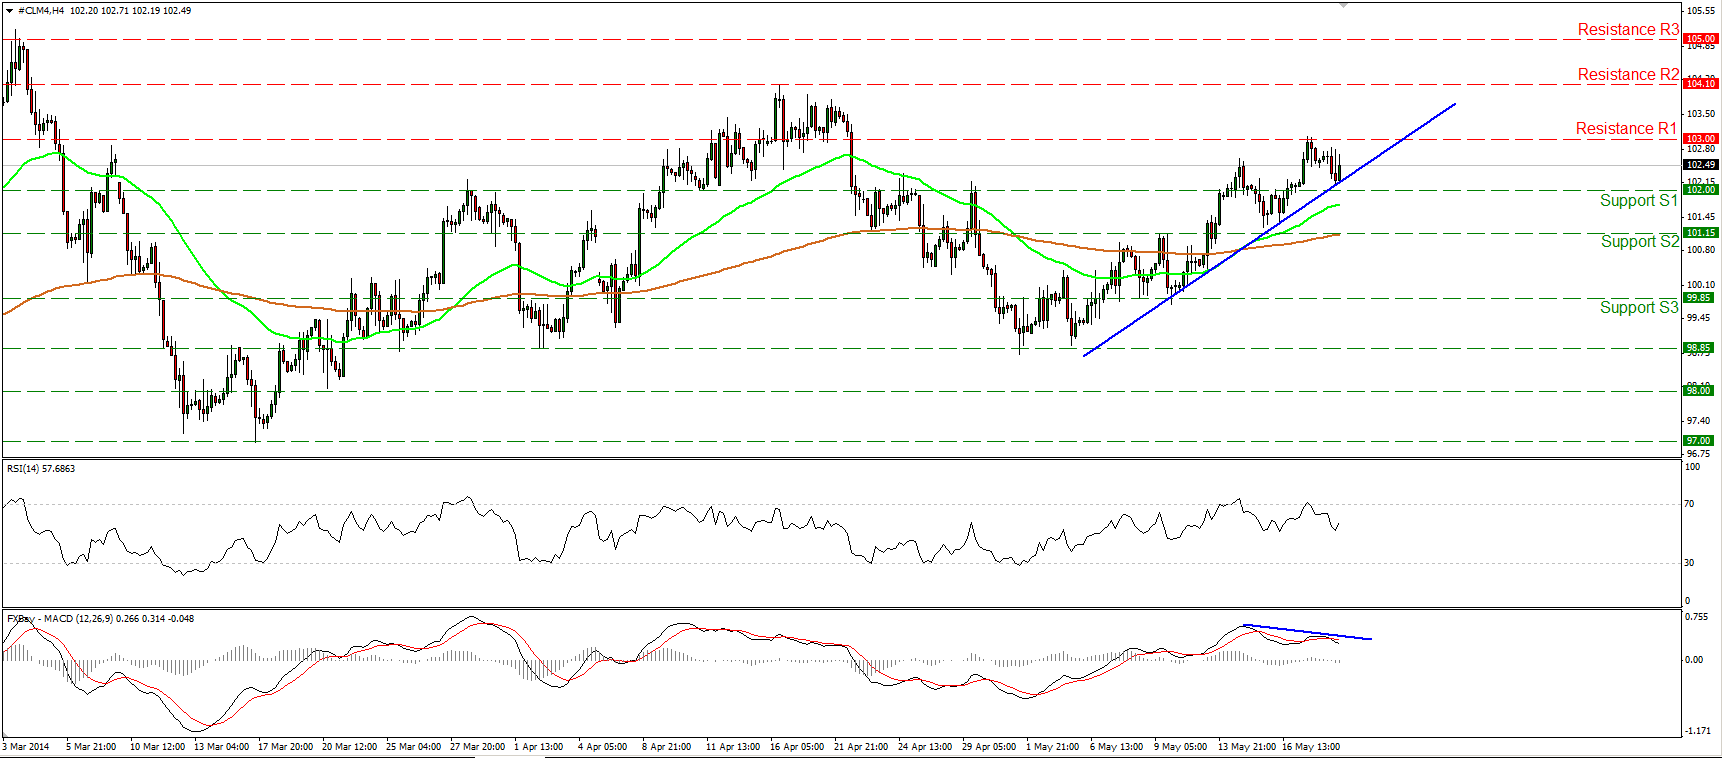Click the 10 Mar 12:00 date label
Screen dimensions: 1722x758
(x=158, y=747)
